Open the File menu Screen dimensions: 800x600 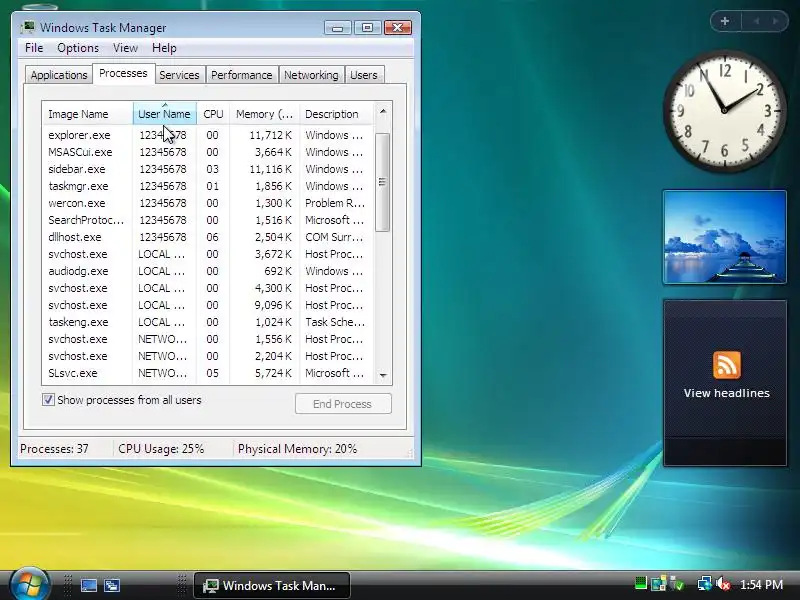pos(34,48)
